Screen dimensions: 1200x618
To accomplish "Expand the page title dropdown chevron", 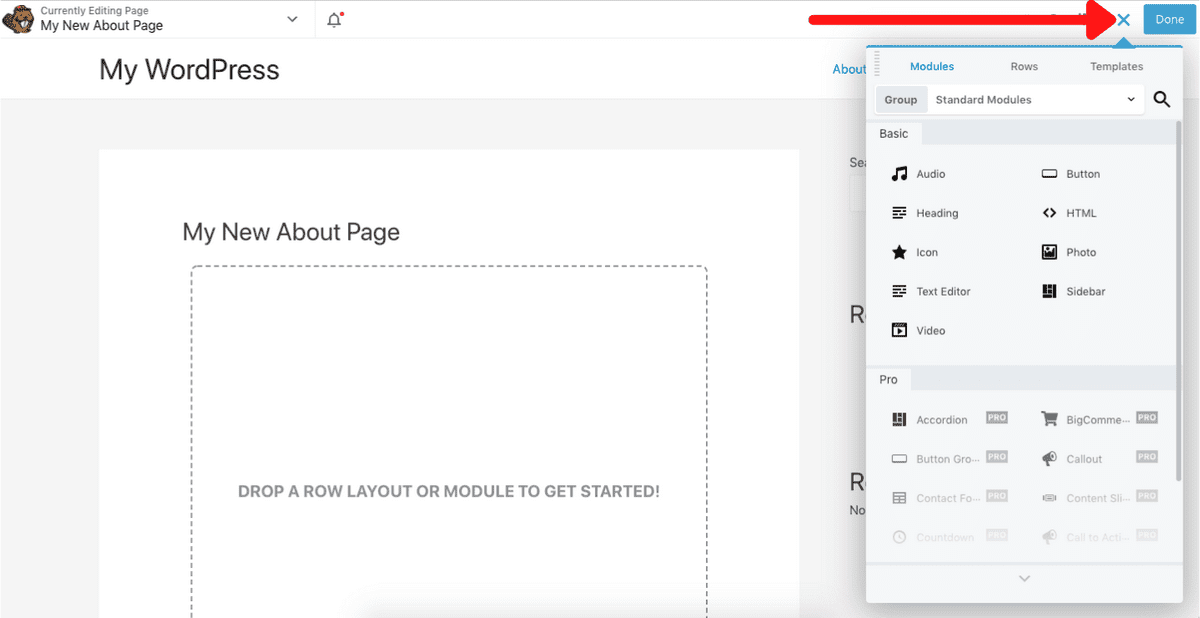I will pyautogui.click(x=292, y=19).
